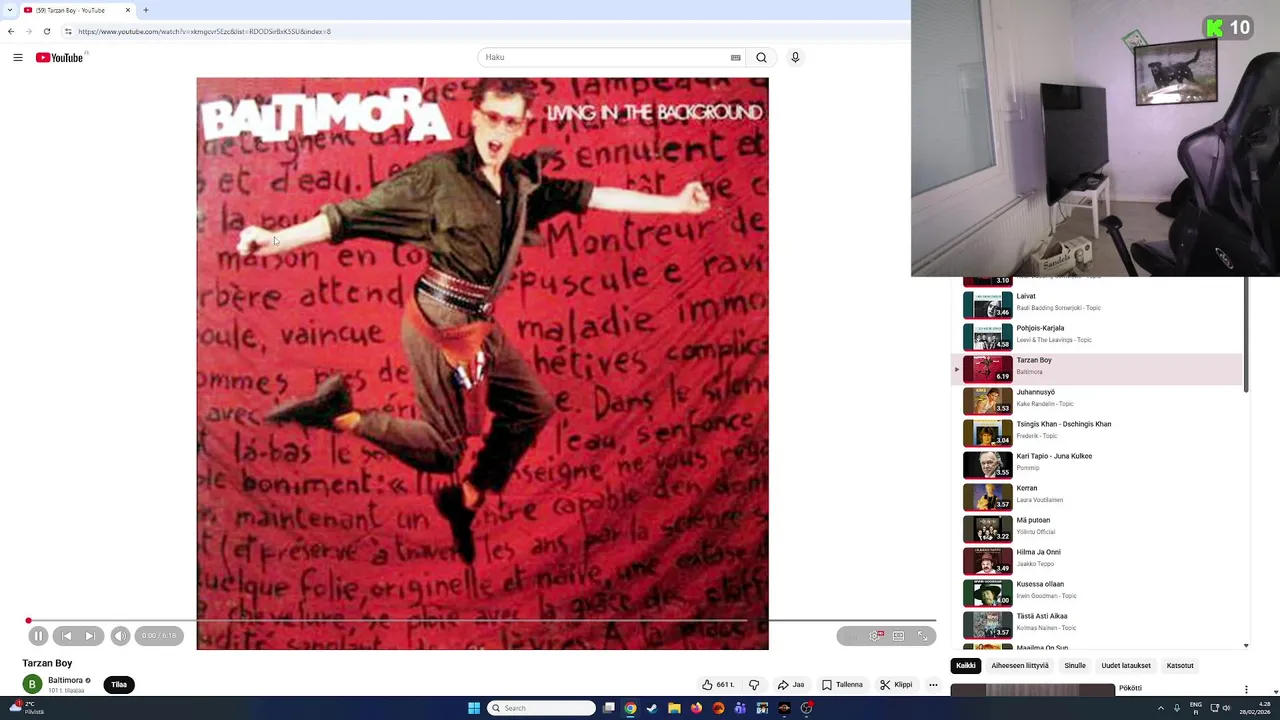Click the Windows taskbar Search box
This screenshot has width=1280, height=720.
(541, 708)
